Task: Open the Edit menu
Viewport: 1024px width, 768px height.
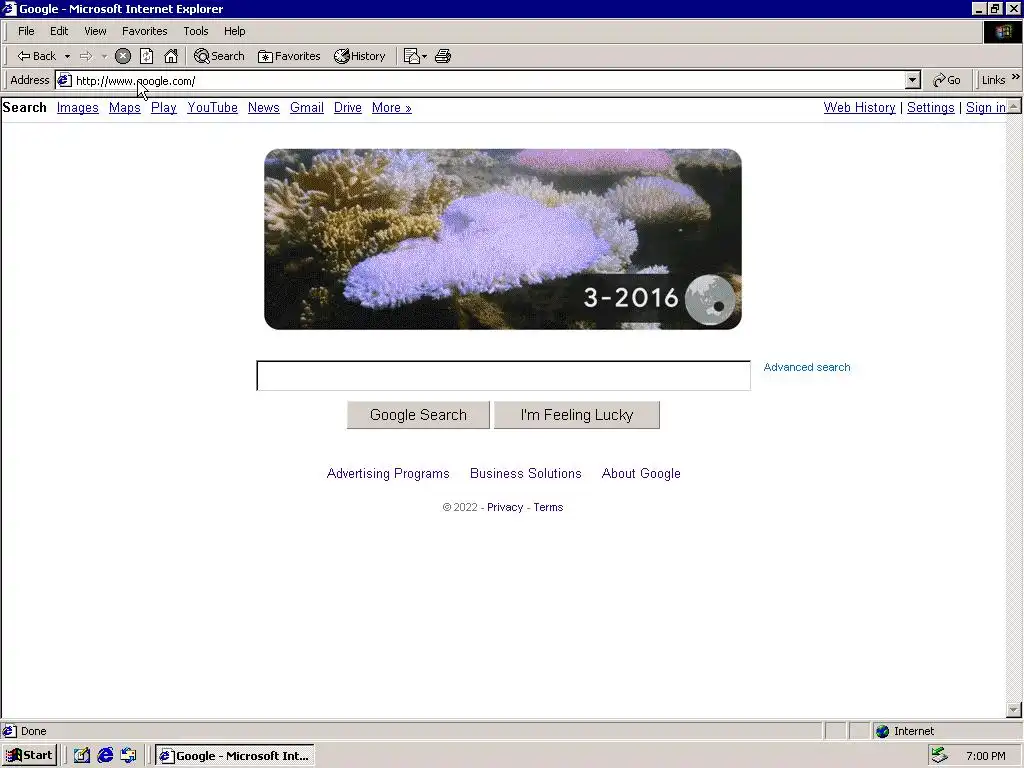Action: point(59,31)
